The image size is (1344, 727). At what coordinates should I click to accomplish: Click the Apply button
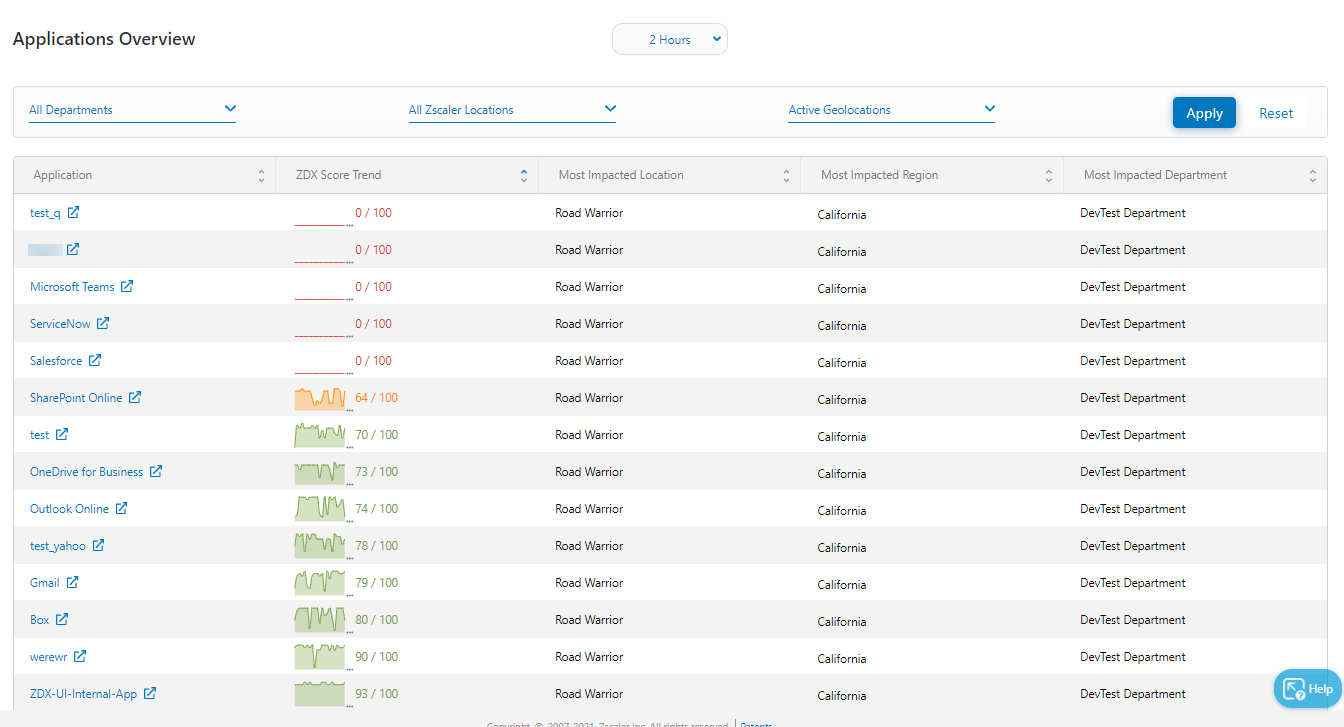[x=1204, y=113]
